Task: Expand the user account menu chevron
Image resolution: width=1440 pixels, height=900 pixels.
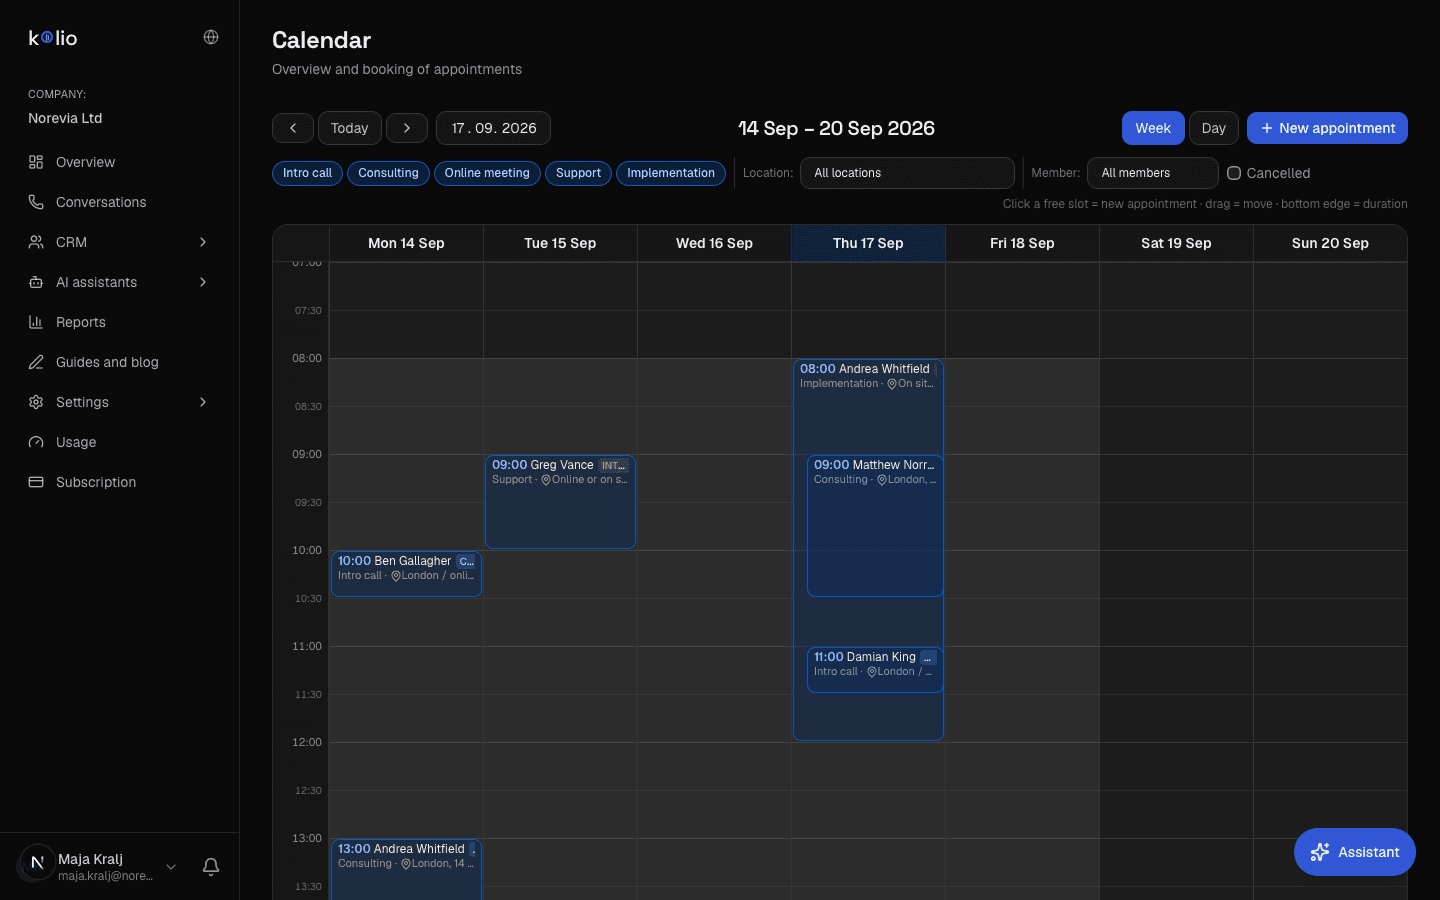Action: (x=171, y=867)
